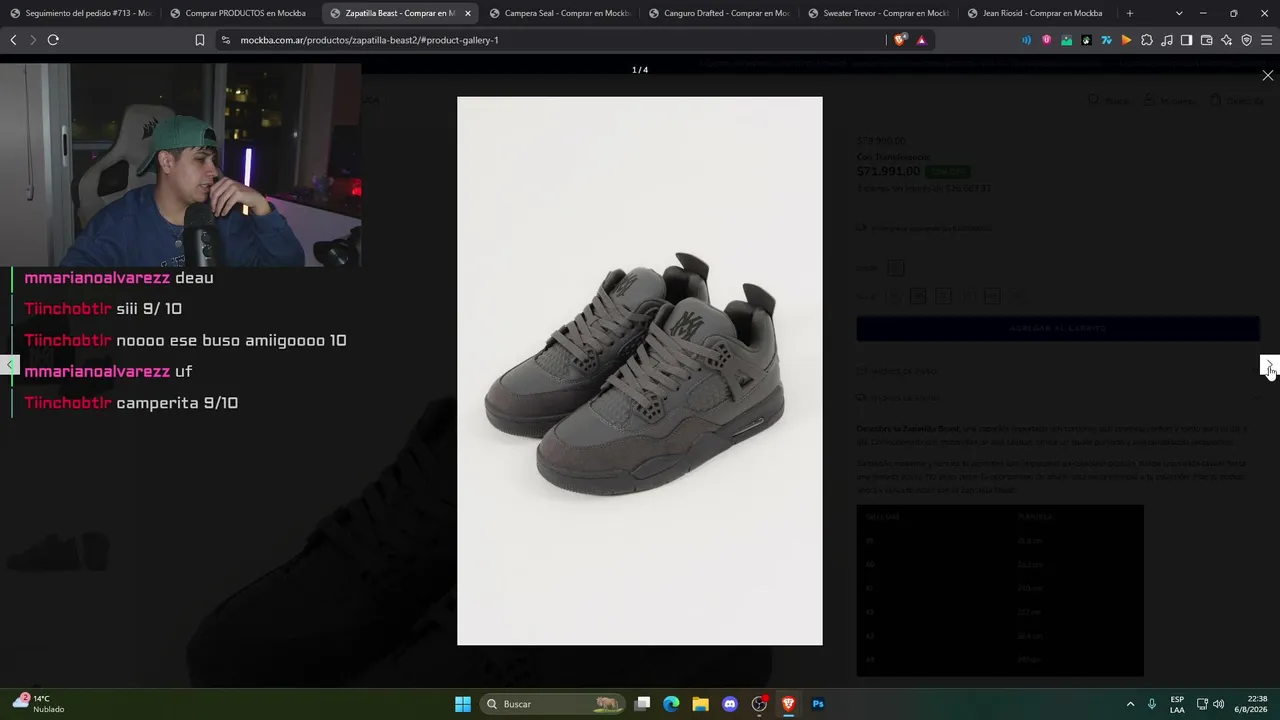Viewport: 1280px width, 720px height.
Task: Click the green arrow beside the chat overlay
Action: click(9, 364)
